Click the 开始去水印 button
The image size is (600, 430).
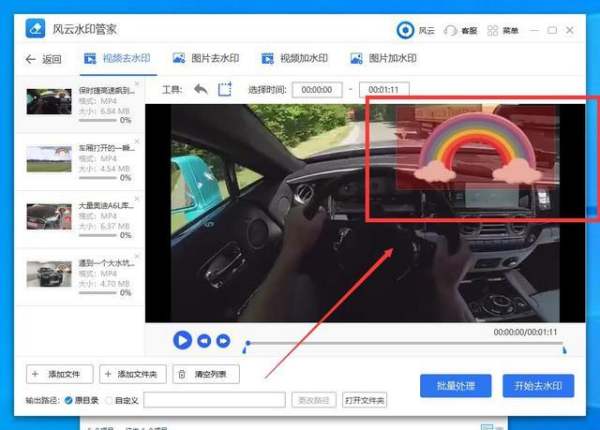click(538, 385)
